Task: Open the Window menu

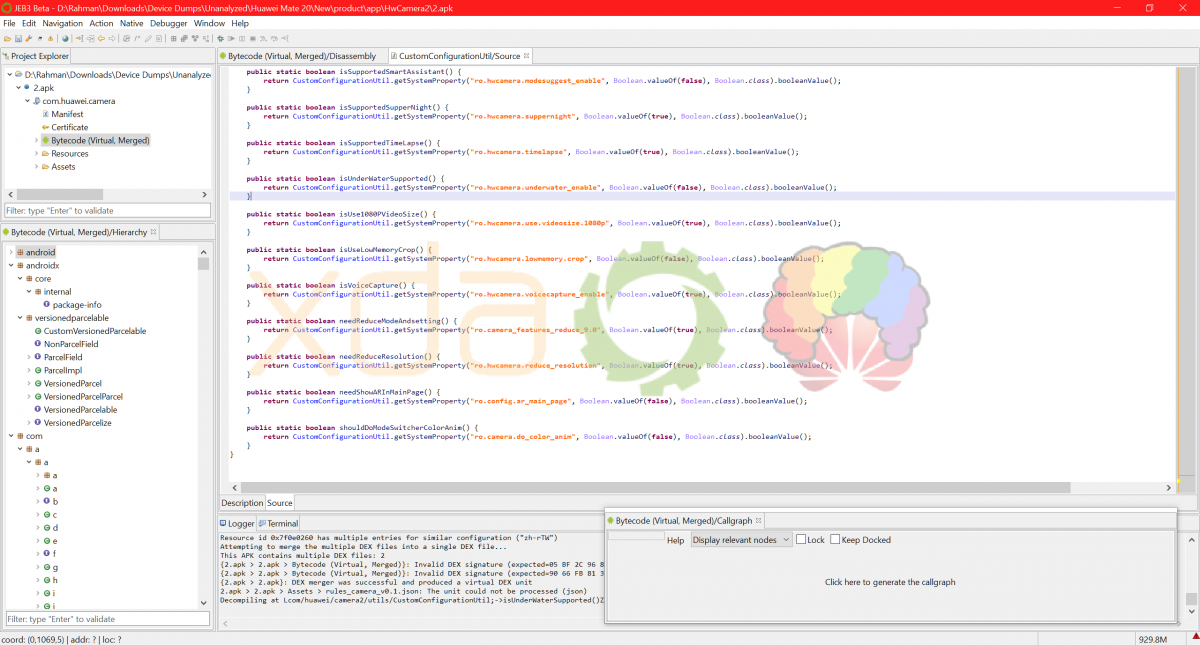Action: click(x=209, y=23)
